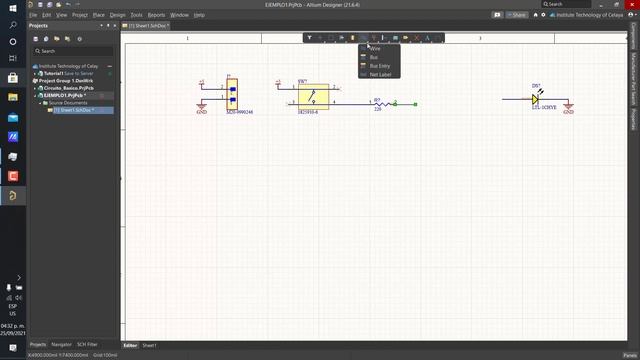This screenshot has height=360, width=640.
Task: Click the Panels button at bottom right
Action: 630,355
